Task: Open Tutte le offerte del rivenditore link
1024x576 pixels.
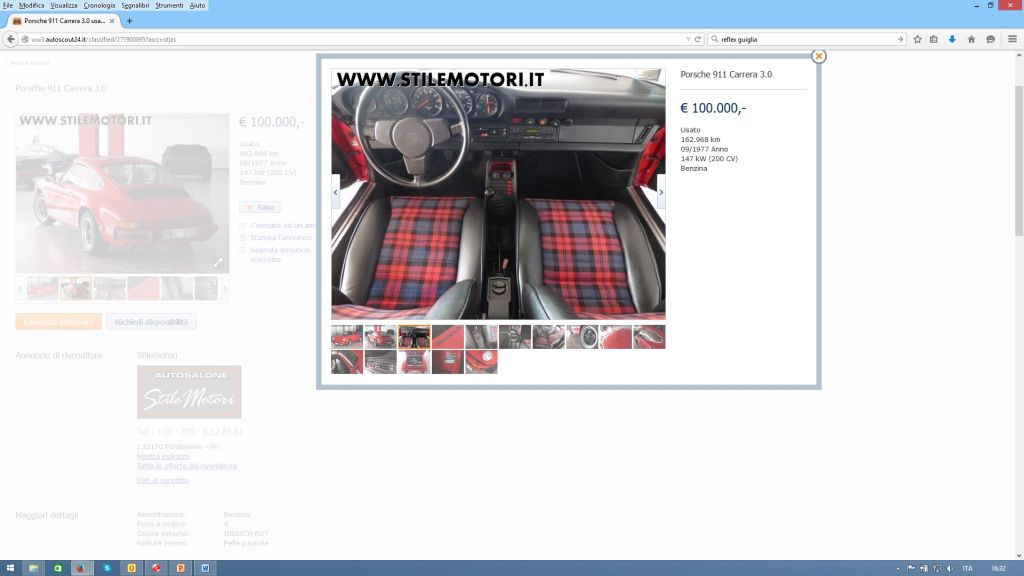Action: (187, 466)
